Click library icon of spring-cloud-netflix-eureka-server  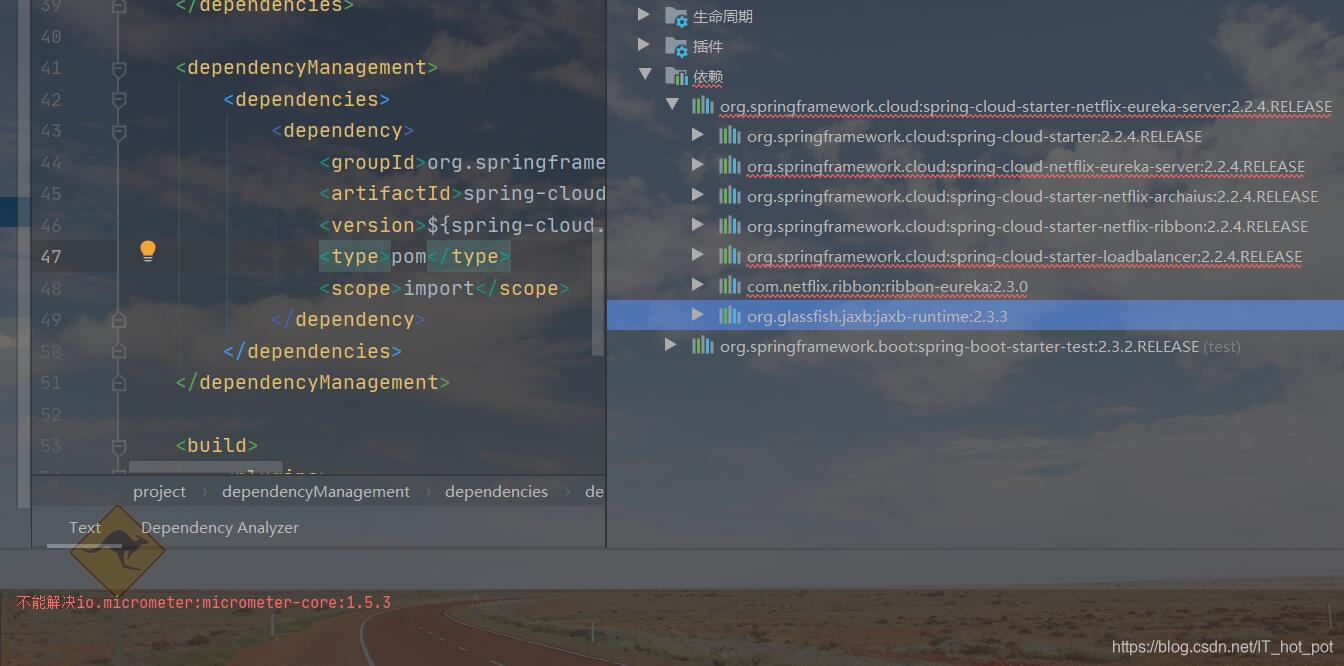730,166
